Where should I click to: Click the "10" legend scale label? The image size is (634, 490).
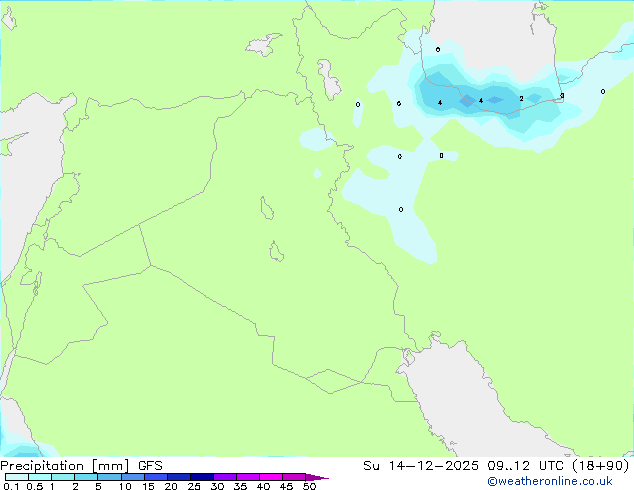125,486
